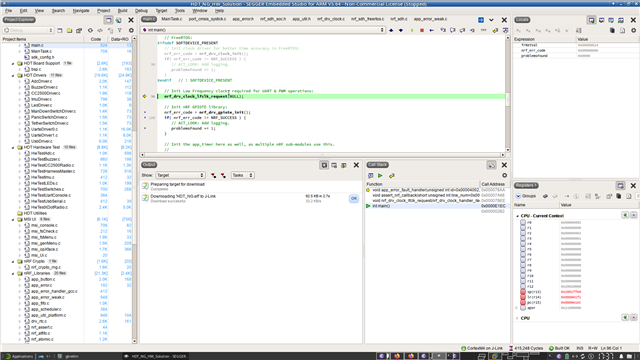Screen dimensions: 640x360
Task: Click the Project Explorer options gear icon
Action: pos(131,30)
